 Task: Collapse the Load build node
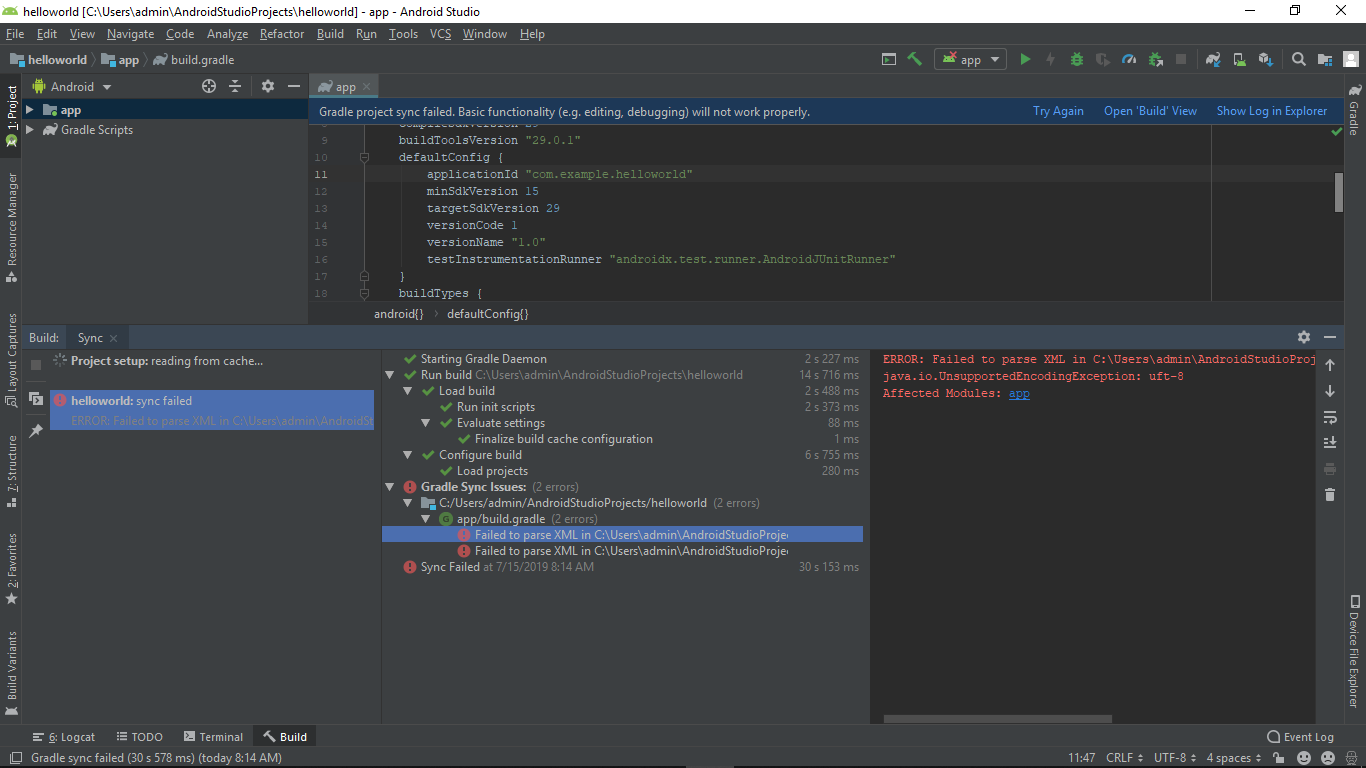tap(409, 391)
